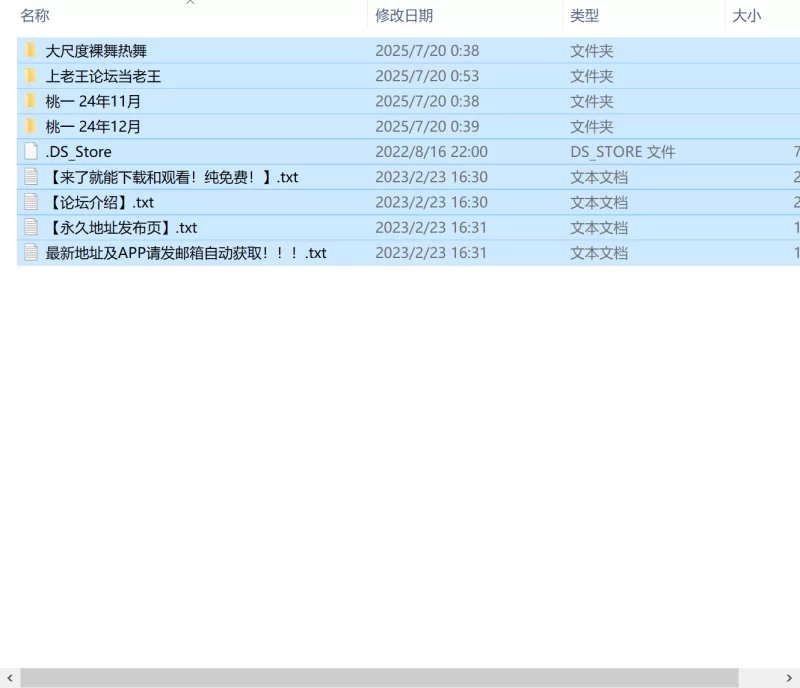Screen dimensions: 800x688
Task: Click the folder icon for 桃一 24年11月
Action: [30, 101]
